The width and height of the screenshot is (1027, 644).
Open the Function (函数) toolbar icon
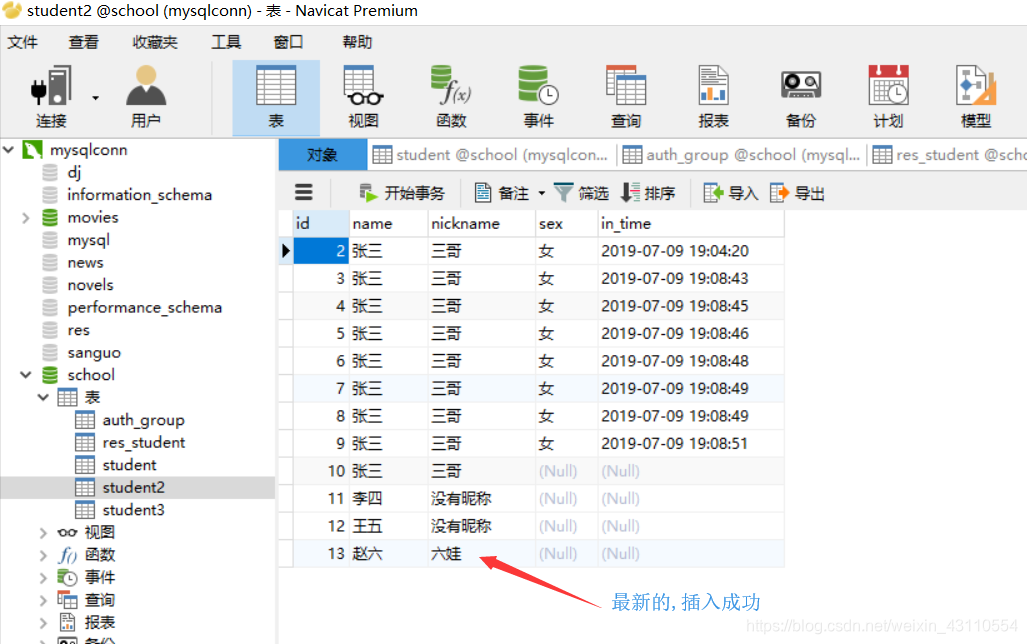[x=451, y=97]
